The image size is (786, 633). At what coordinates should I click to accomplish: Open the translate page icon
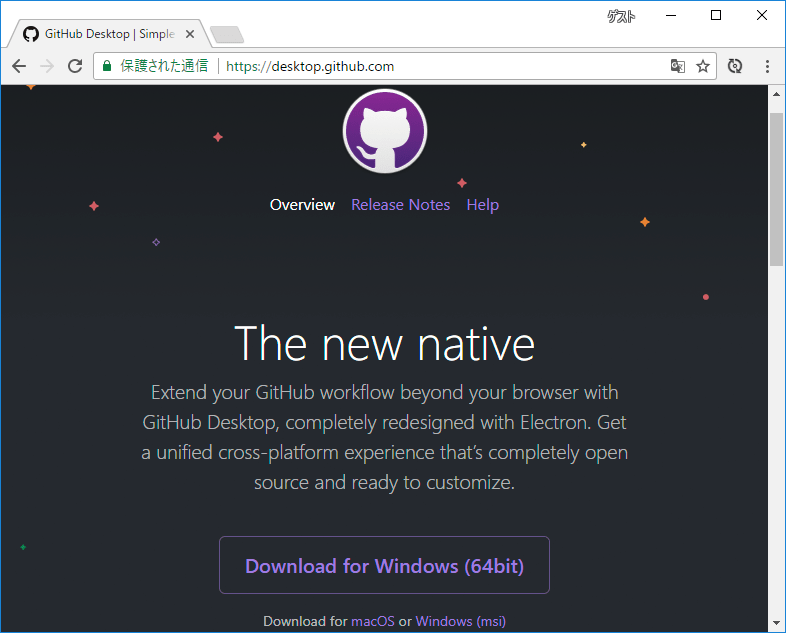tap(678, 66)
